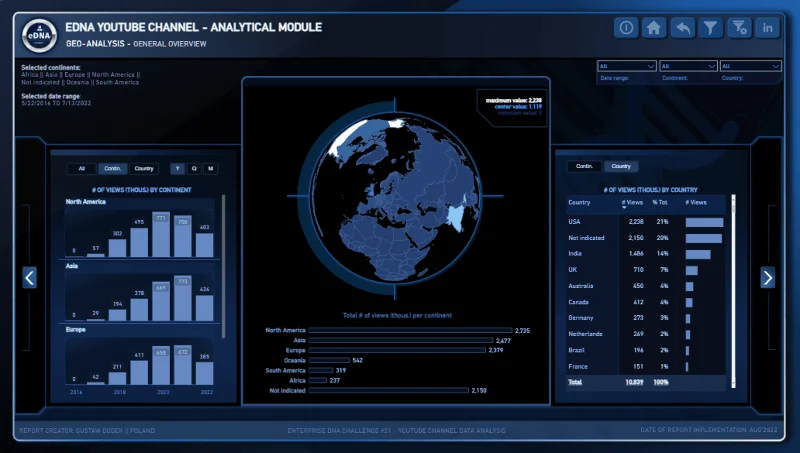Go to the home page icon
The image size is (800, 453).
click(x=654, y=28)
